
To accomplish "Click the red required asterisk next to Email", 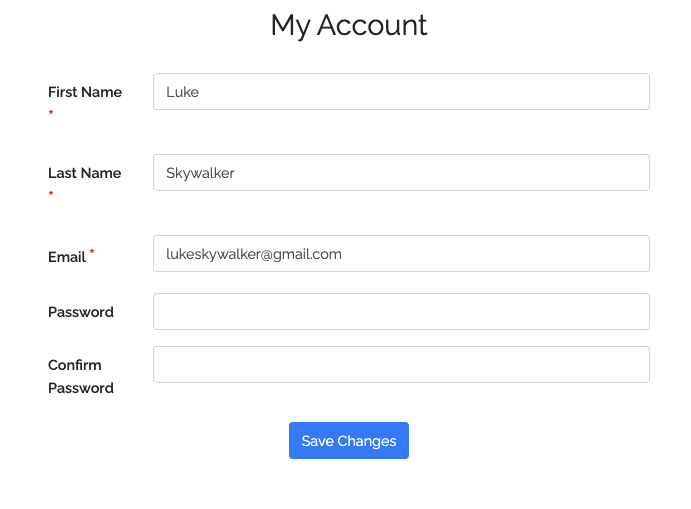I will pyautogui.click(x=92, y=252).
